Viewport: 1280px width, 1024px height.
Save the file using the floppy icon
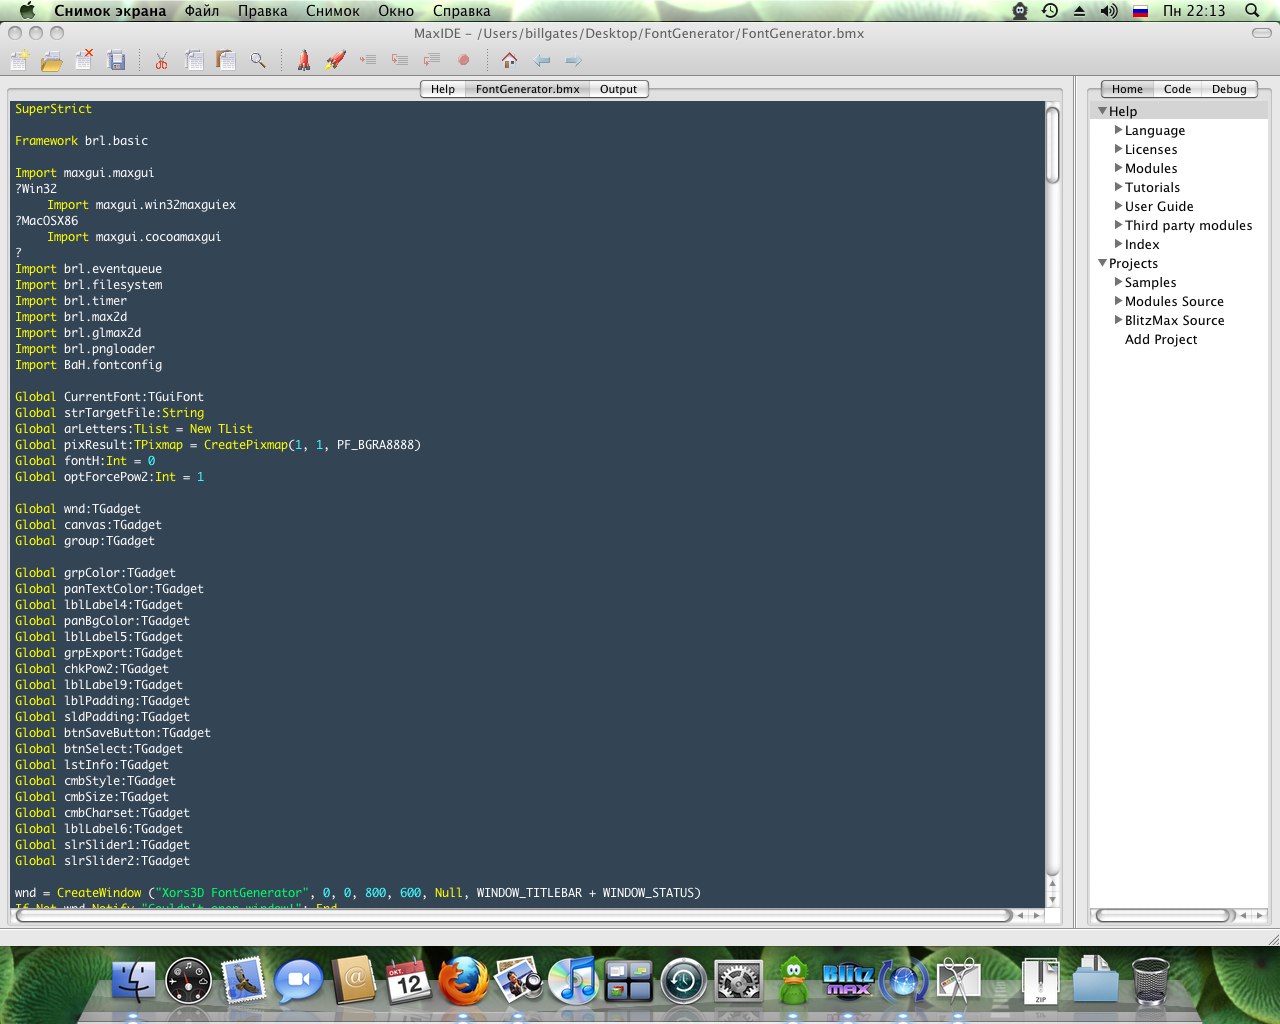[x=117, y=61]
